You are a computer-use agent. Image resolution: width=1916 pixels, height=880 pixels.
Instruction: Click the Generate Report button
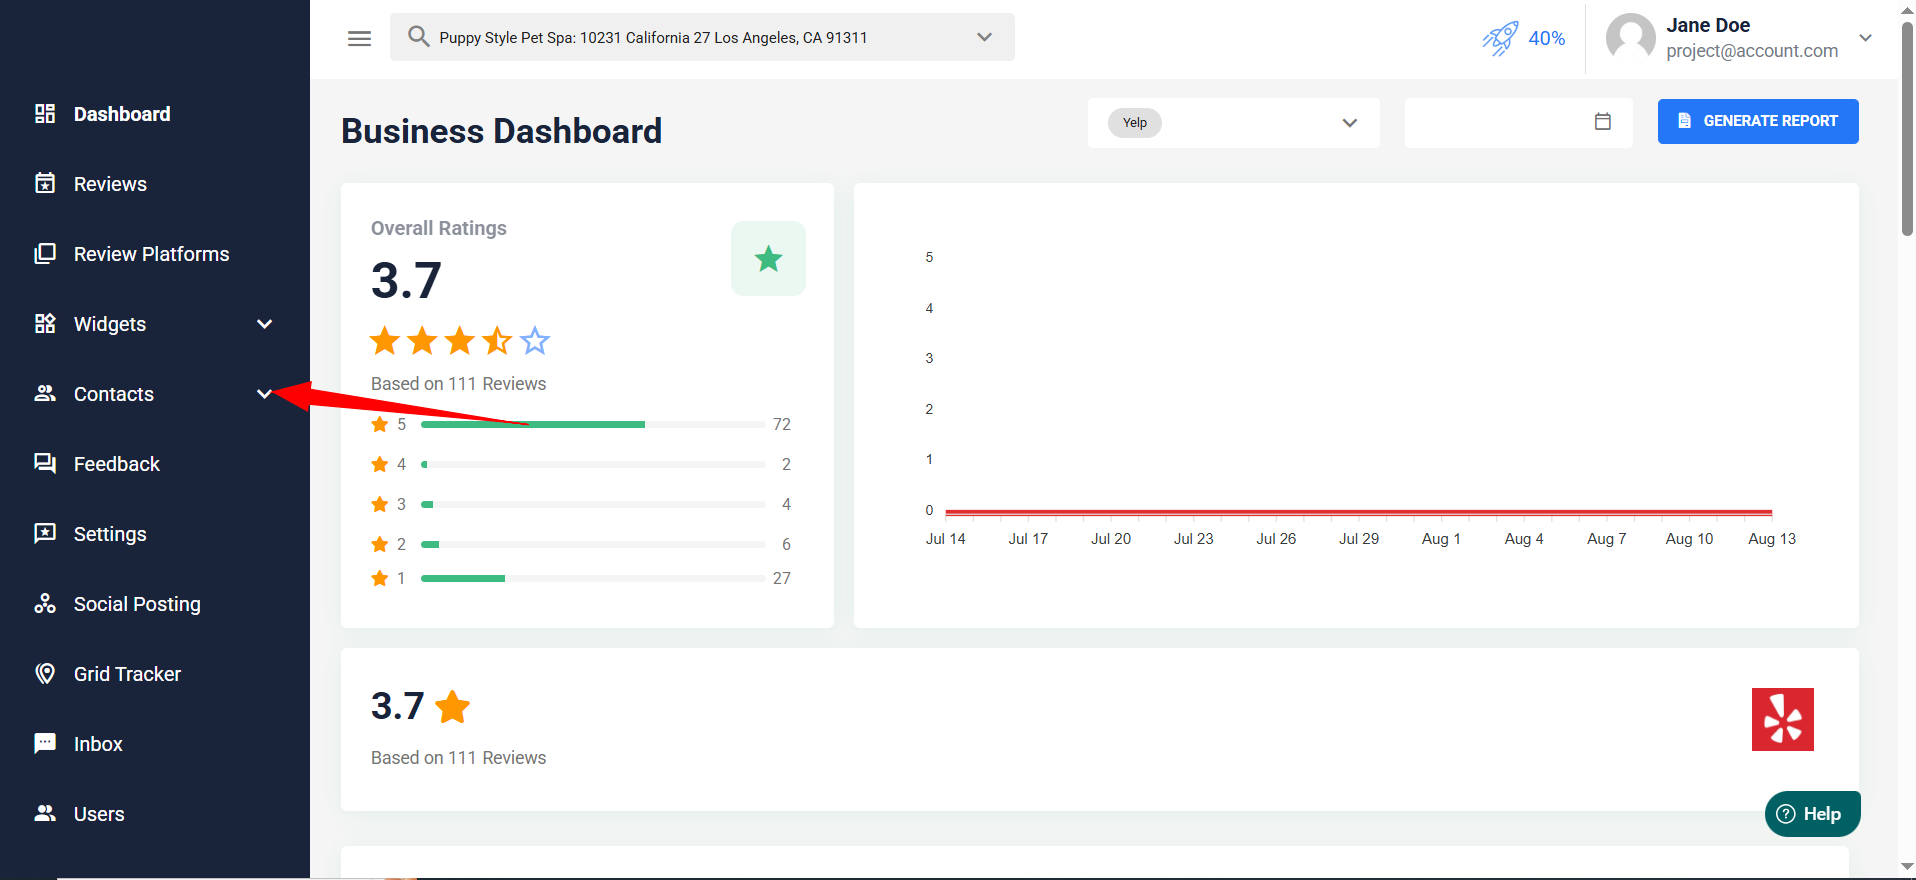point(1757,121)
